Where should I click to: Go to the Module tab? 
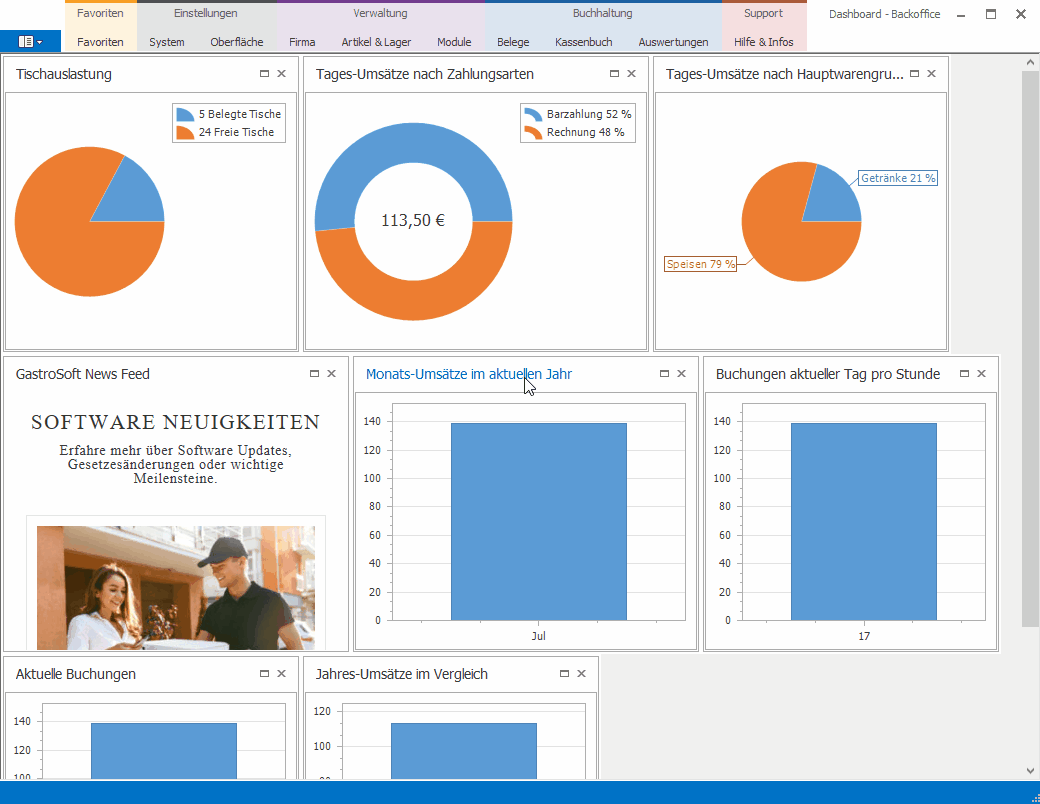(454, 42)
